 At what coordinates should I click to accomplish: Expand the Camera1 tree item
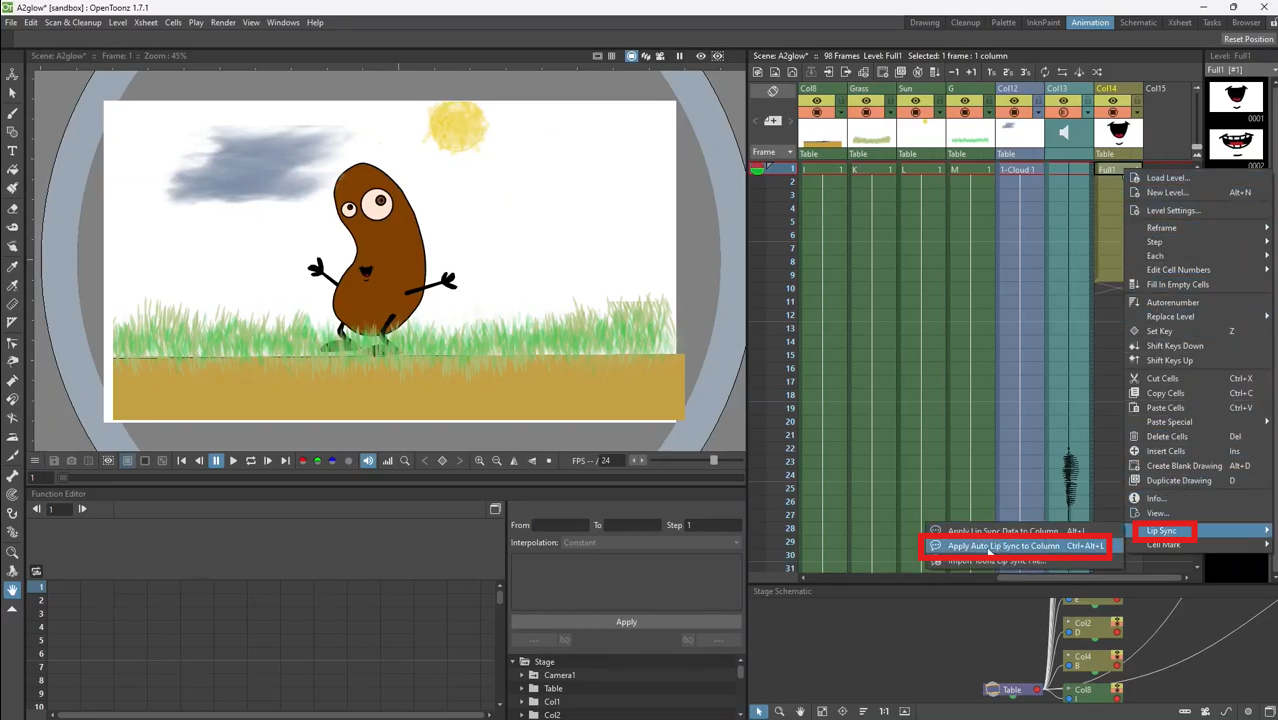click(522, 675)
